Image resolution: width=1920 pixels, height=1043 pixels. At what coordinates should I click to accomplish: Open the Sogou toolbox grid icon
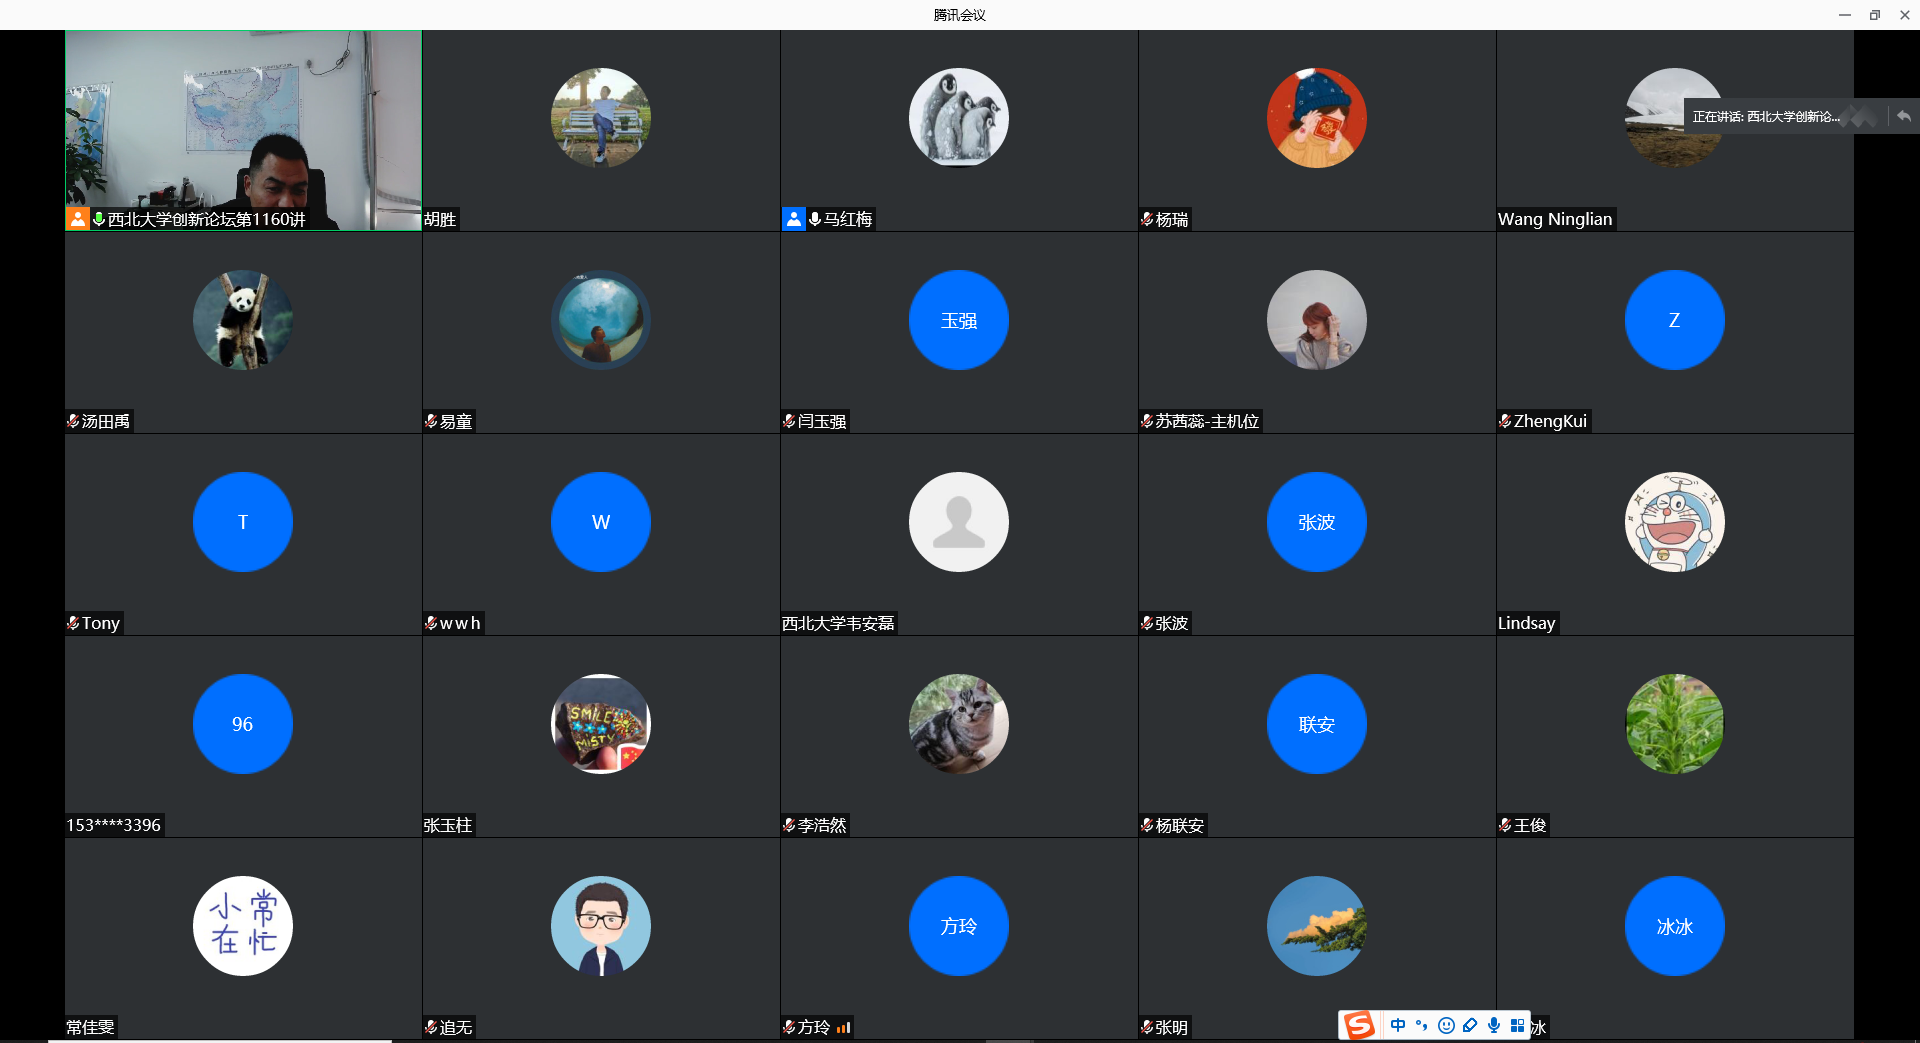[1517, 1025]
